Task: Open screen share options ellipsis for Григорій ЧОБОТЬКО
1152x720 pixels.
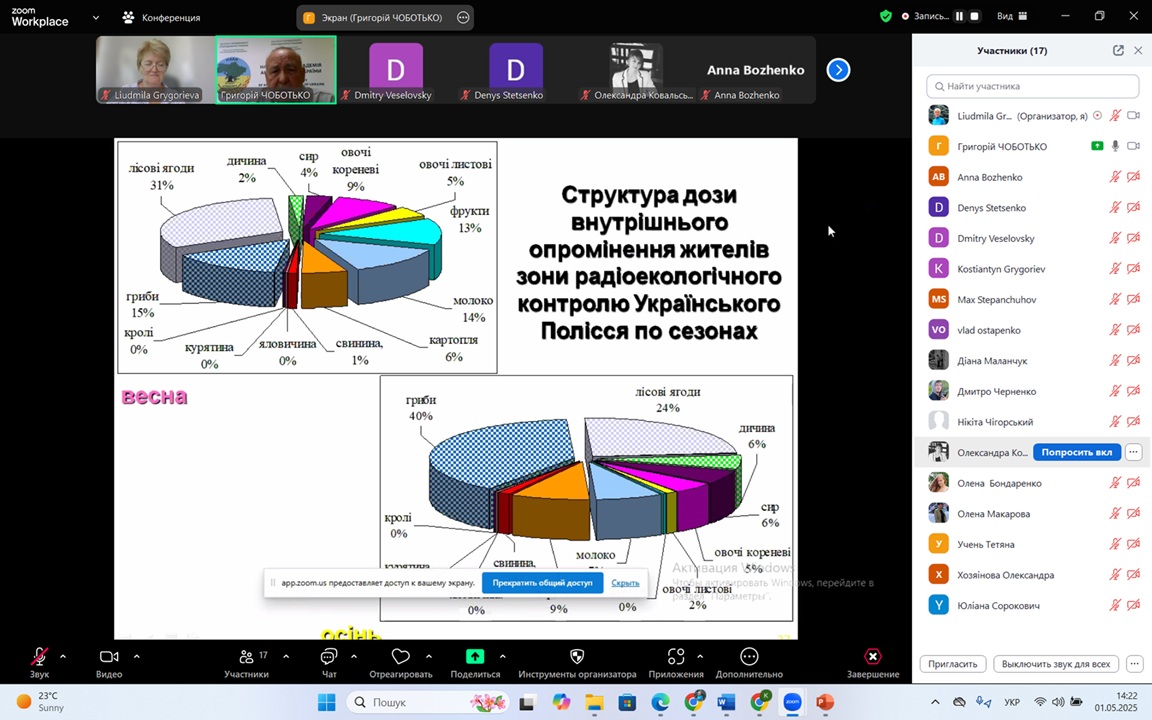Action: pyautogui.click(x=463, y=18)
